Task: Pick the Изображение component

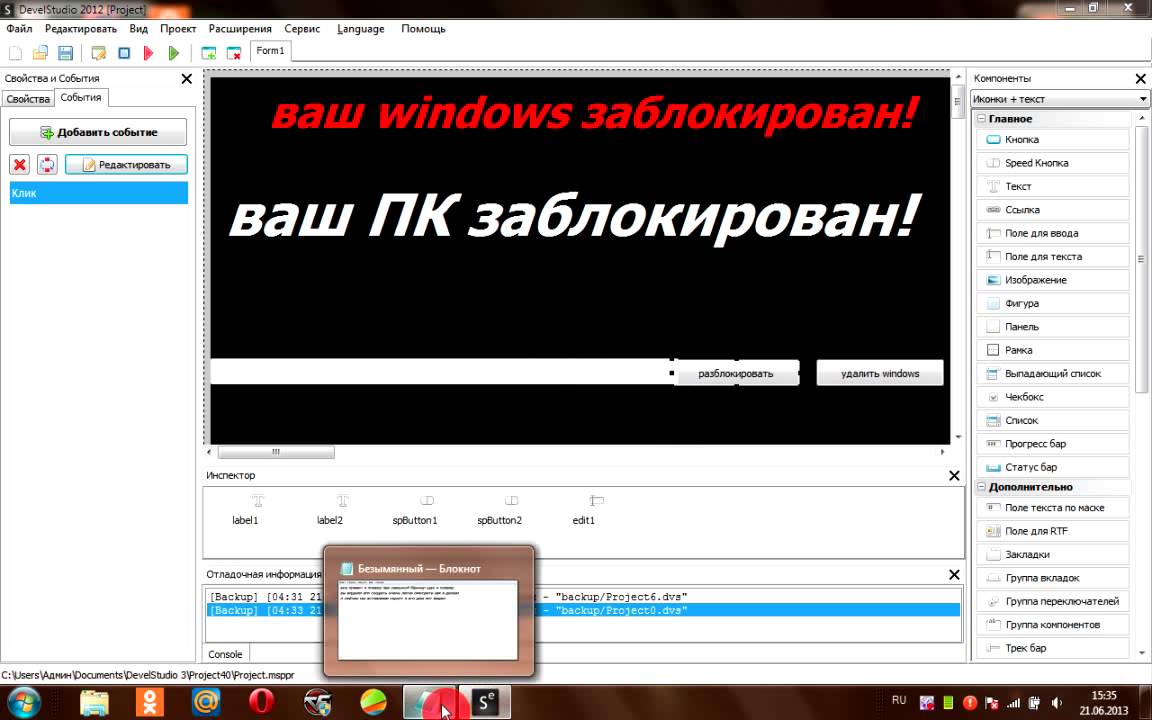Action: tap(1053, 280)
